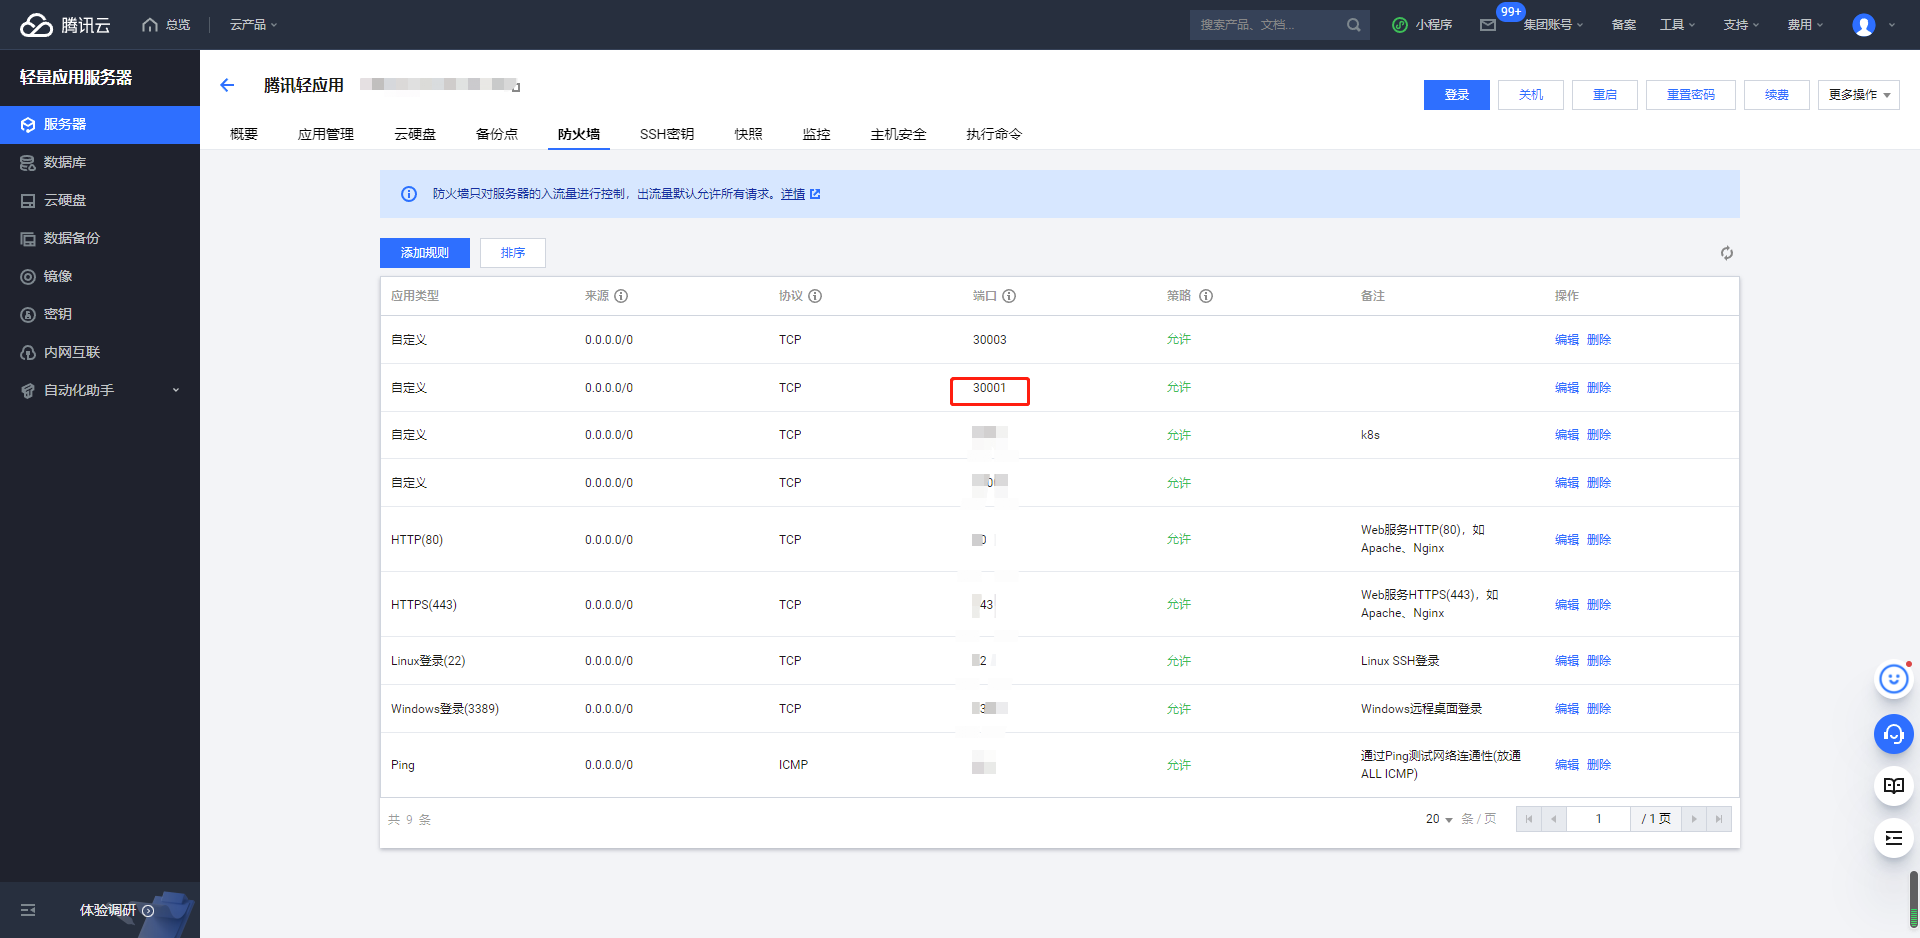Switch to the 概要 tab
The width and height of the screenshot is (1920, 938).
point(244,134)
